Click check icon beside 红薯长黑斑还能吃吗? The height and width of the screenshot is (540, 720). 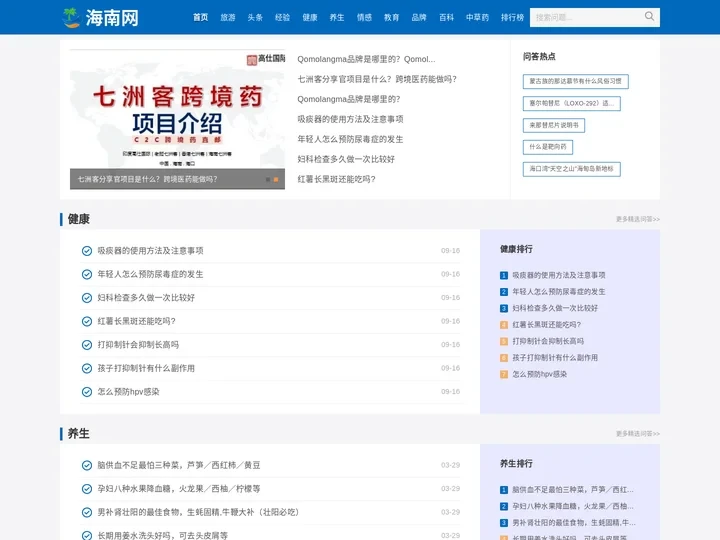tap(87, 321)
